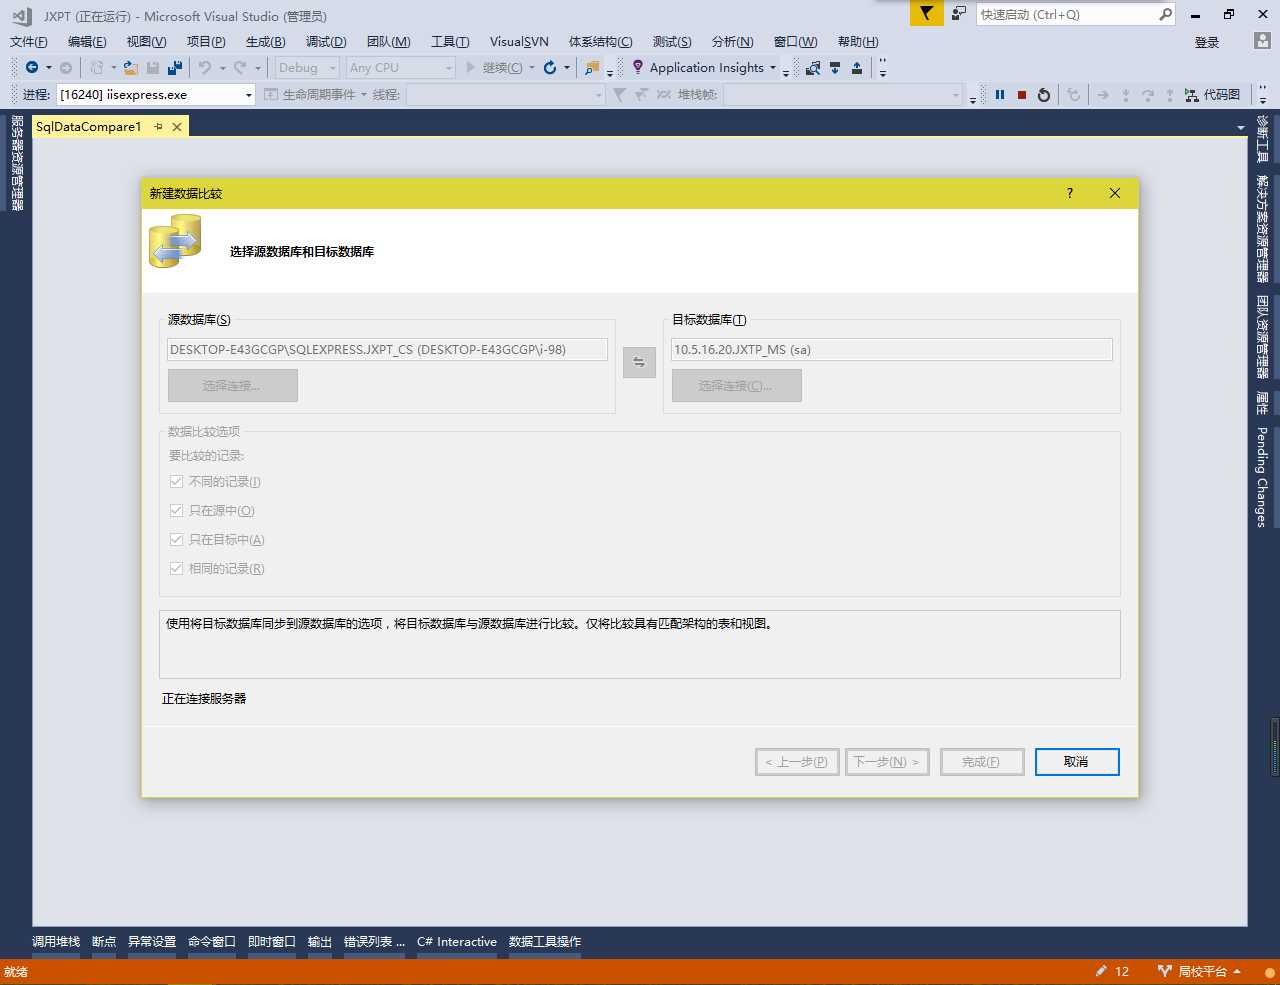Click source 选择连接 button
The image size is (1280, 985).
233,386
